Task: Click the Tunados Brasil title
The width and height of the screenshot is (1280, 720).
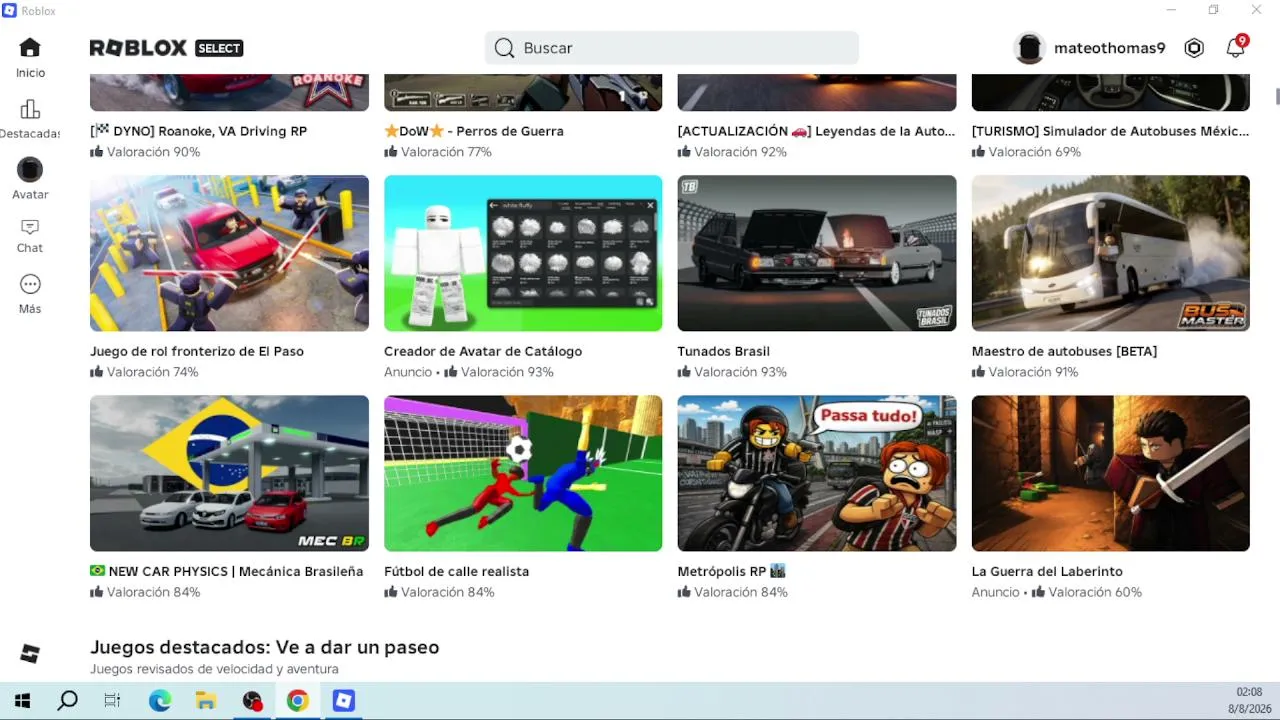Action: coord(724,351)
